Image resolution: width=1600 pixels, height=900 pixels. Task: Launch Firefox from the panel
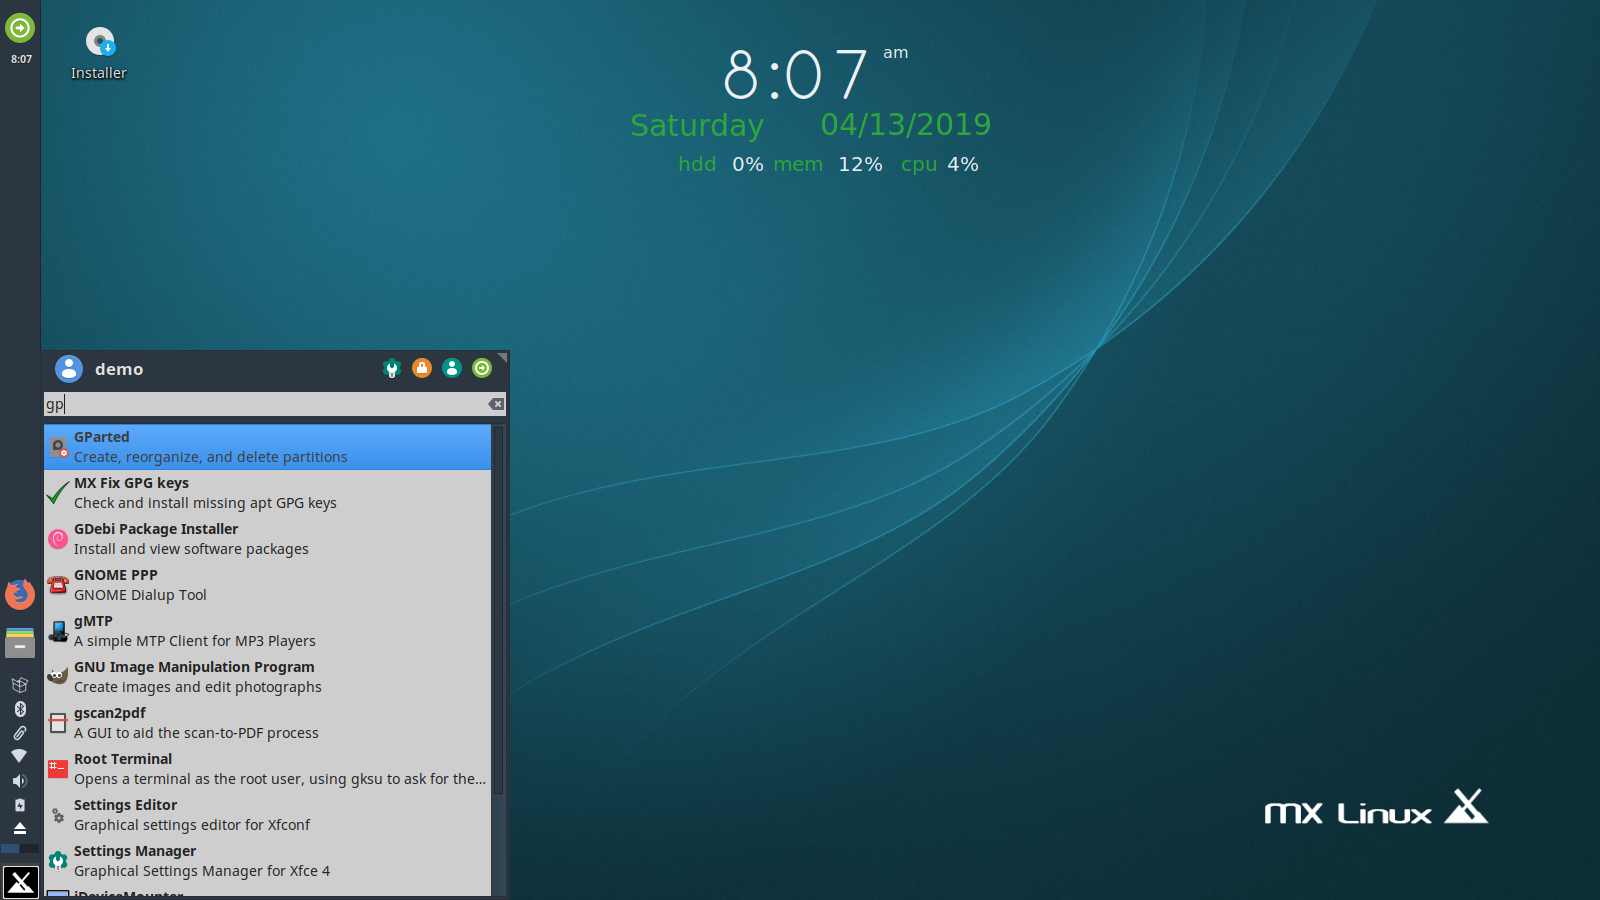(x=20, y=594)
